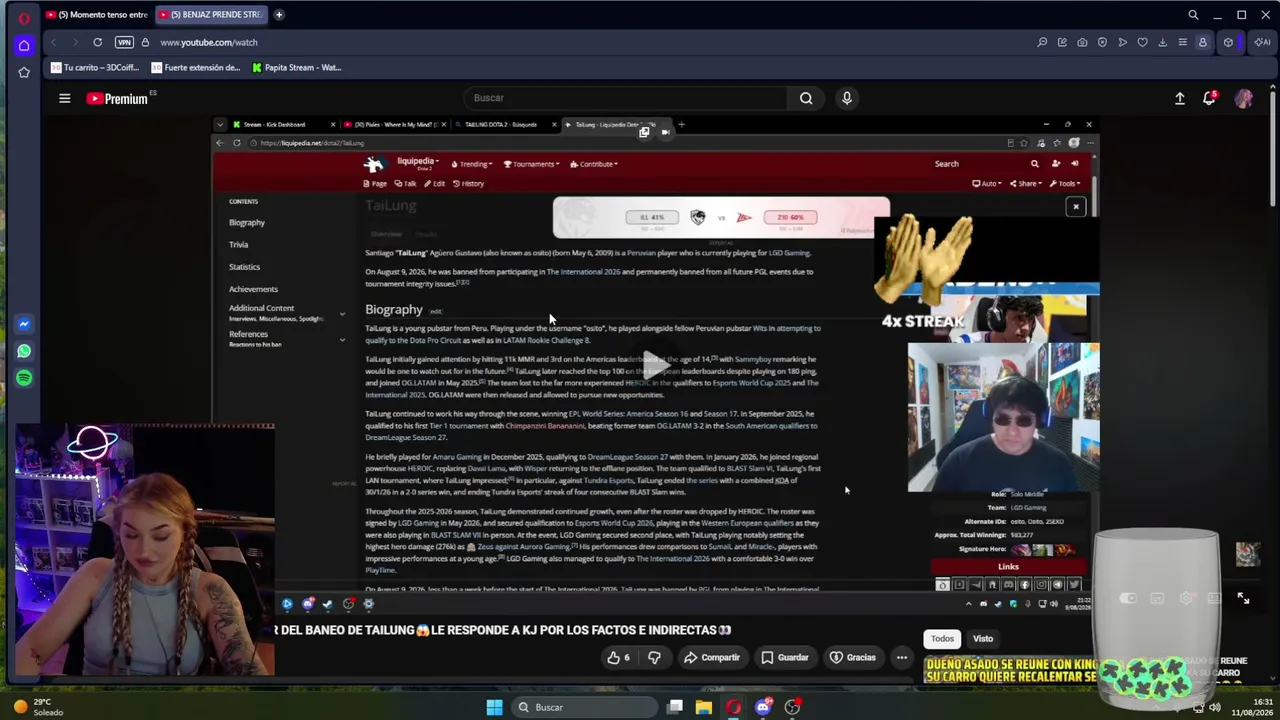
Task: Dislike the video with thumbs down
Action: coord(654,657)
